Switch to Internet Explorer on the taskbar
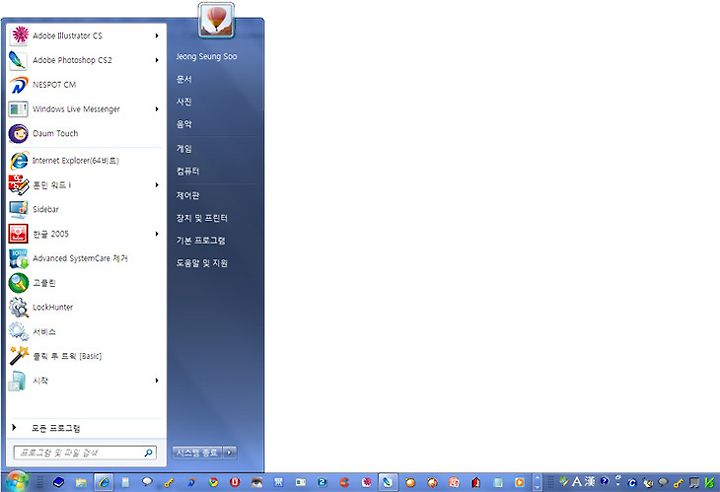Image resolution: width=720 pixels, height=492 pixels. 104,482
